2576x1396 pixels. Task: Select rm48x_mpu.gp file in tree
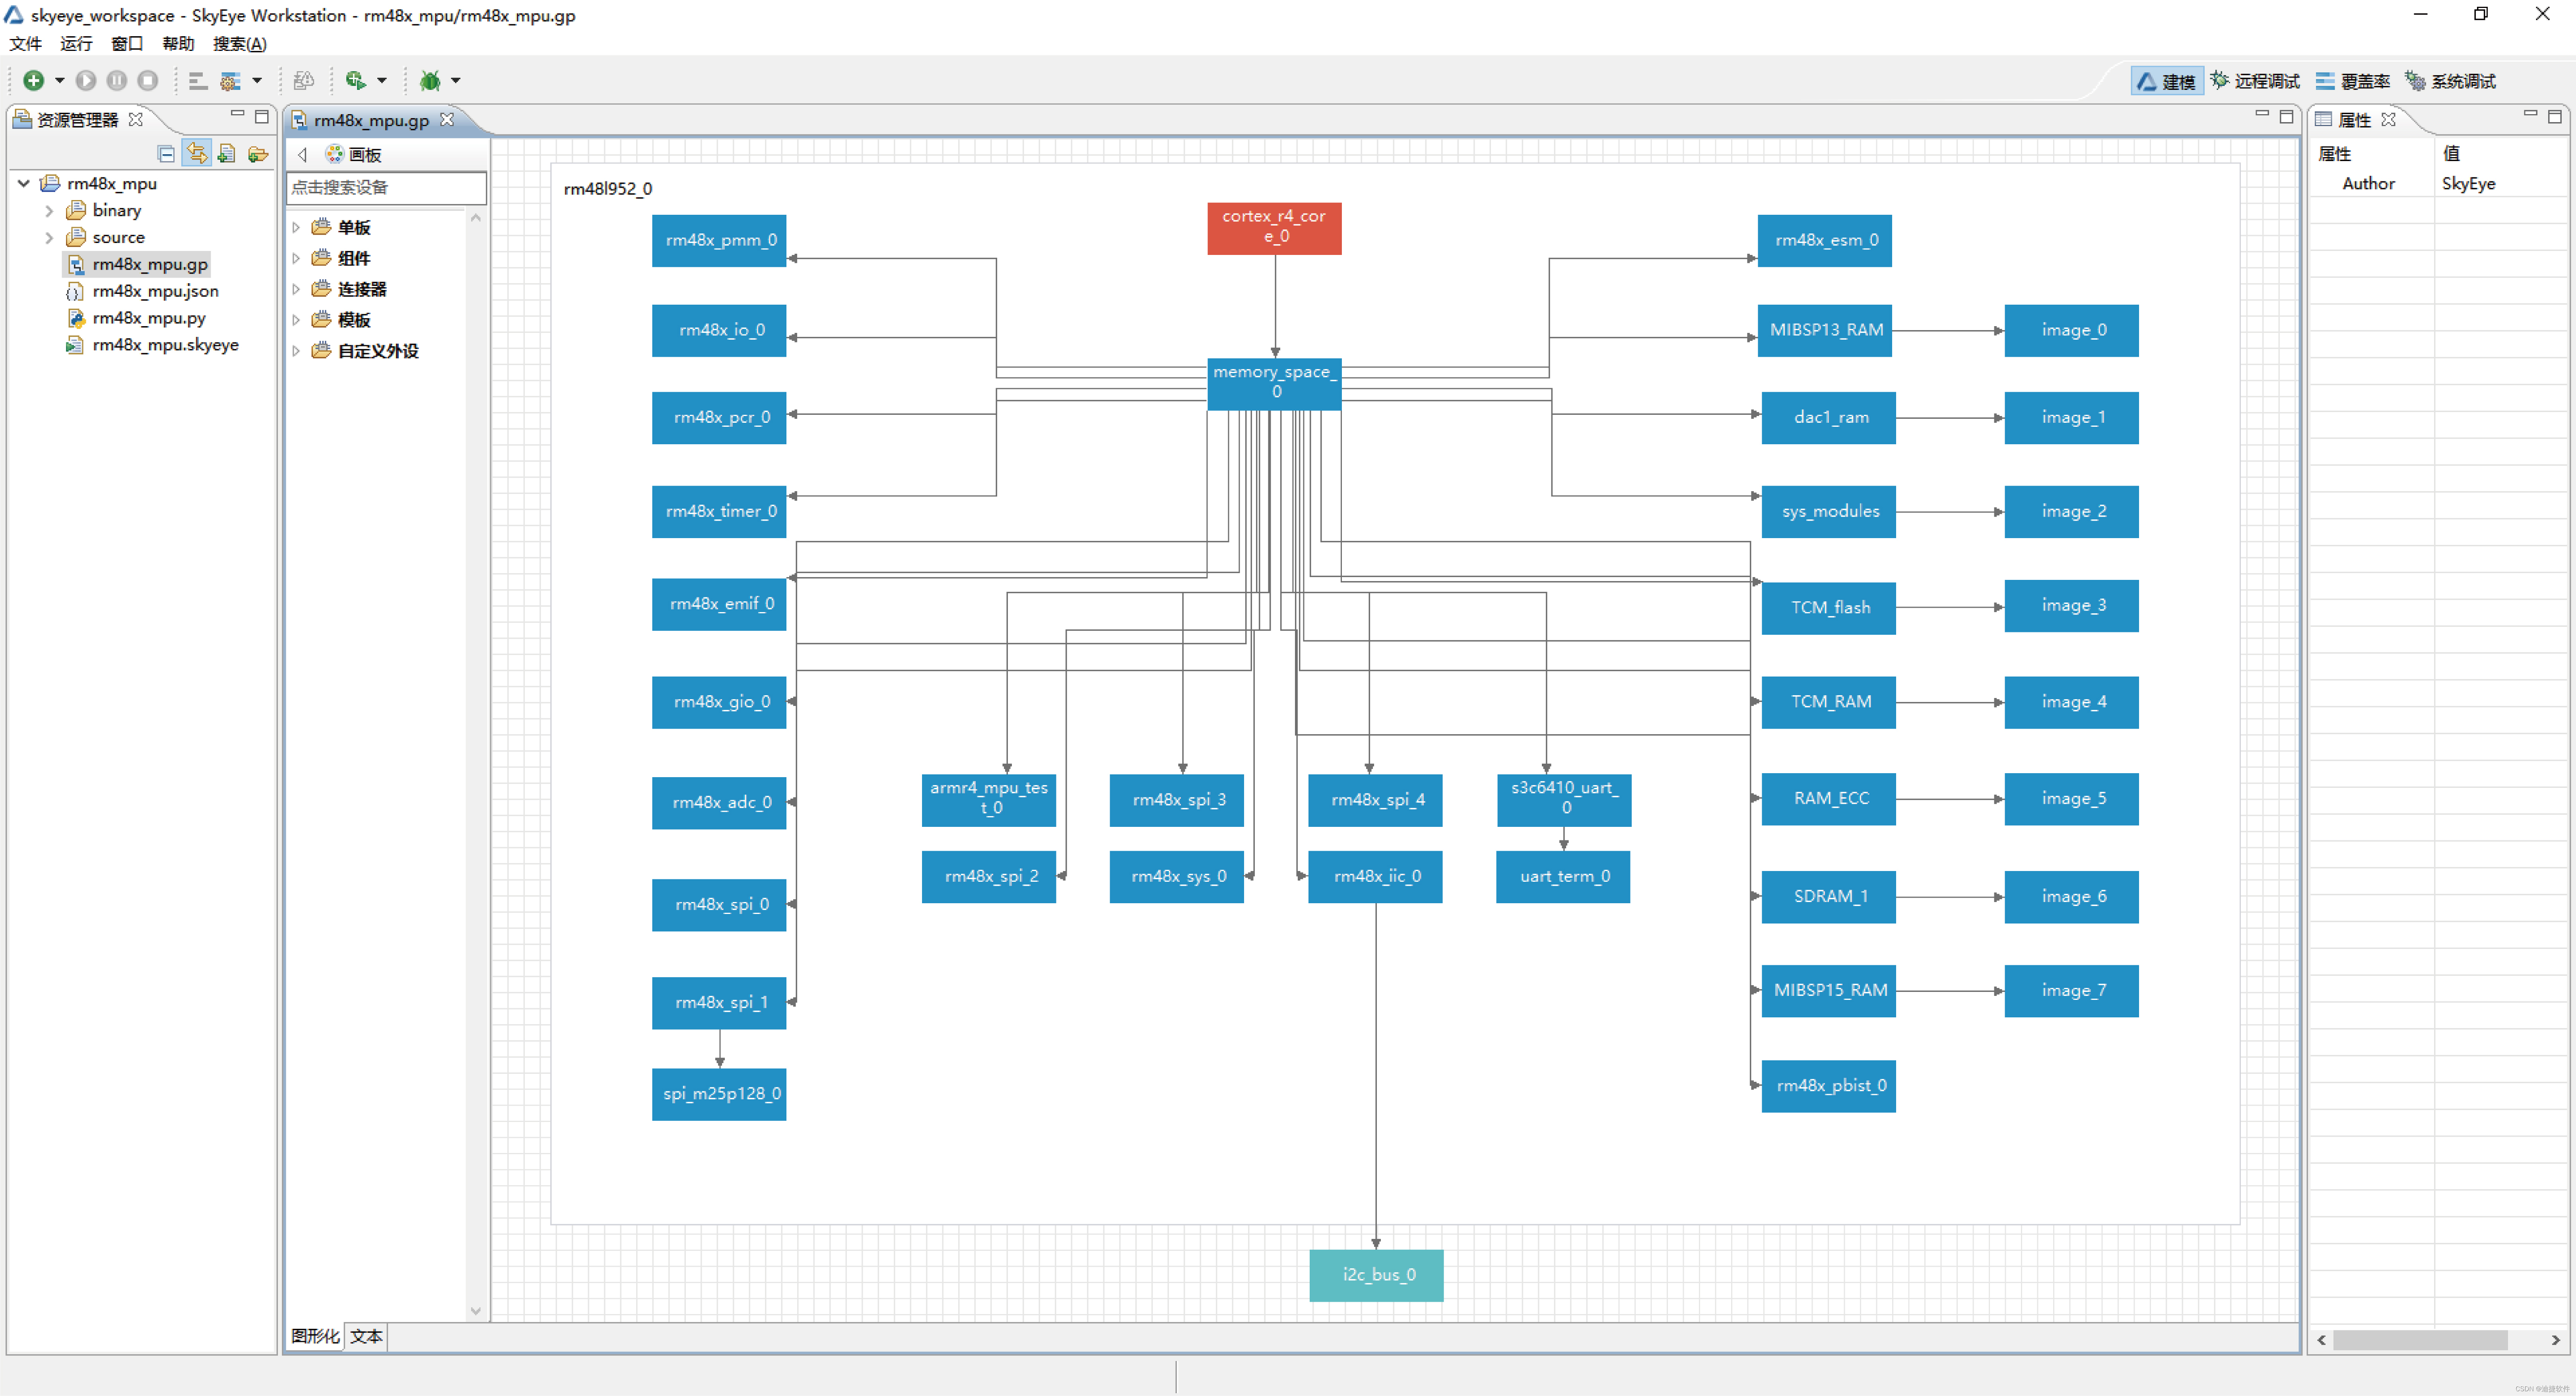[150, 264]
